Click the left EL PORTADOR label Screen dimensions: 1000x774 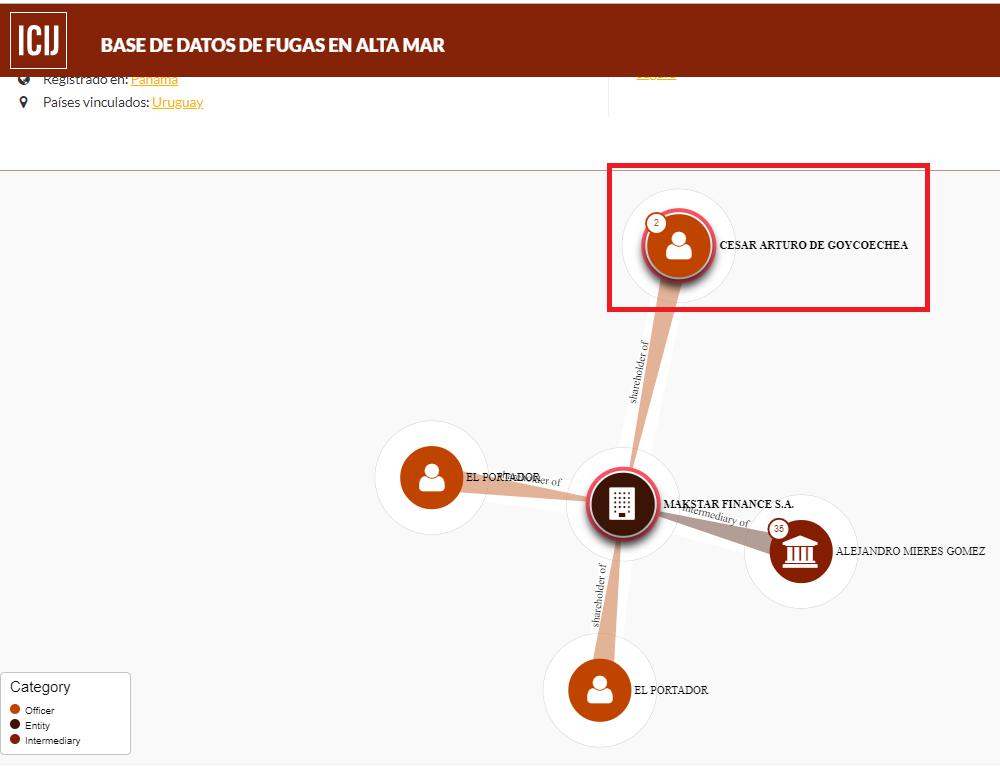(x=503, y=477)
